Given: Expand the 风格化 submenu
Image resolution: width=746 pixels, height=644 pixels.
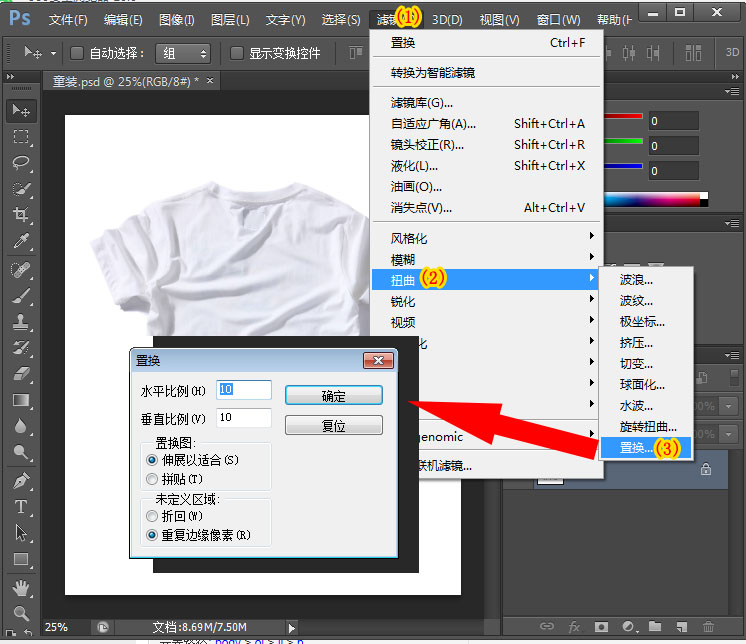Looking at the screenshot, I should 485,238.
